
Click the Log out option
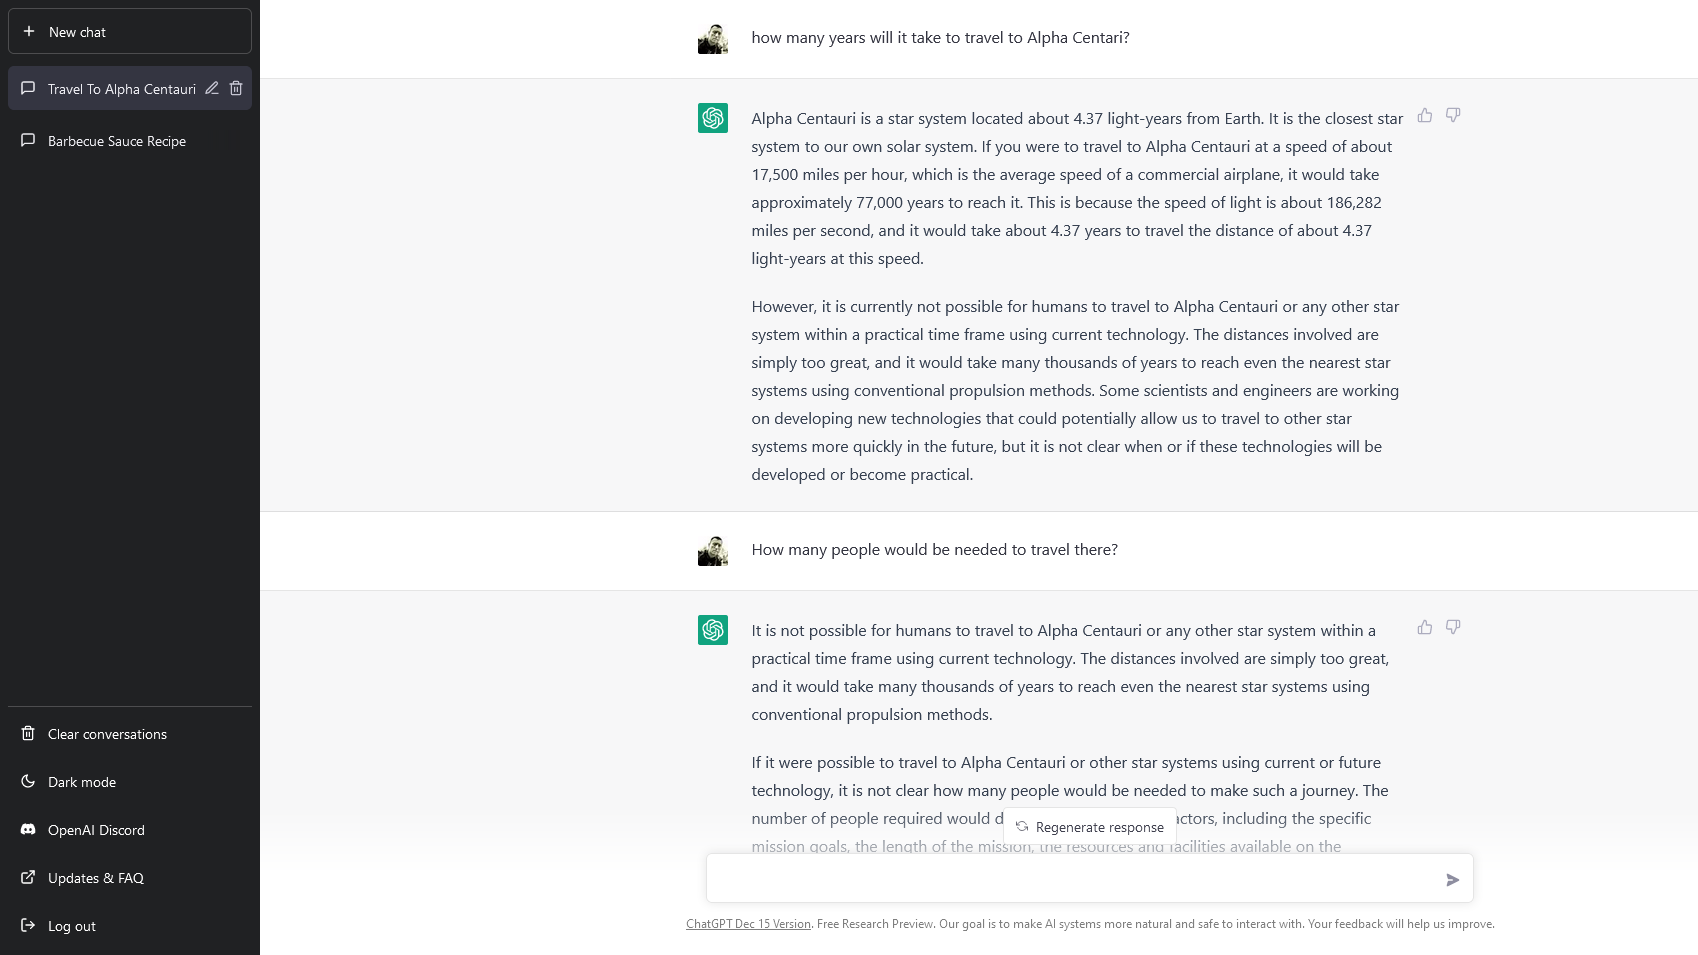click(x=70, y=926)
